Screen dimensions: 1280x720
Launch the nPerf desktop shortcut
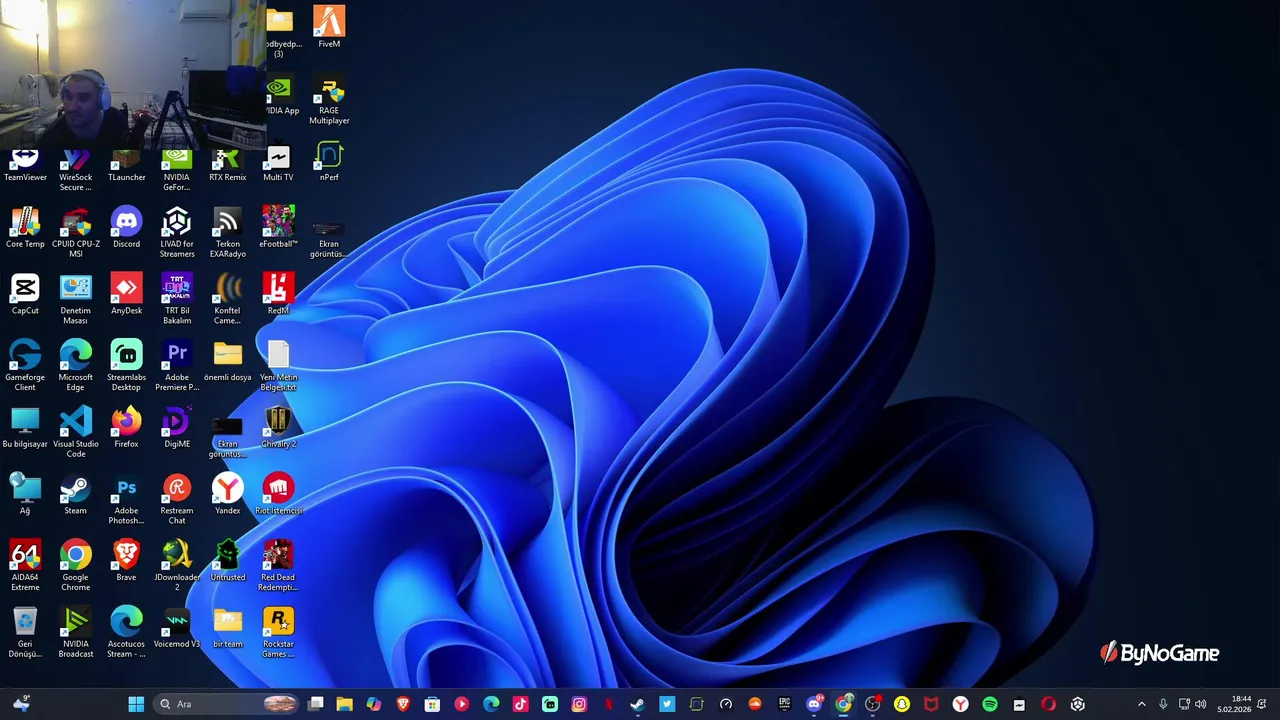329,162
